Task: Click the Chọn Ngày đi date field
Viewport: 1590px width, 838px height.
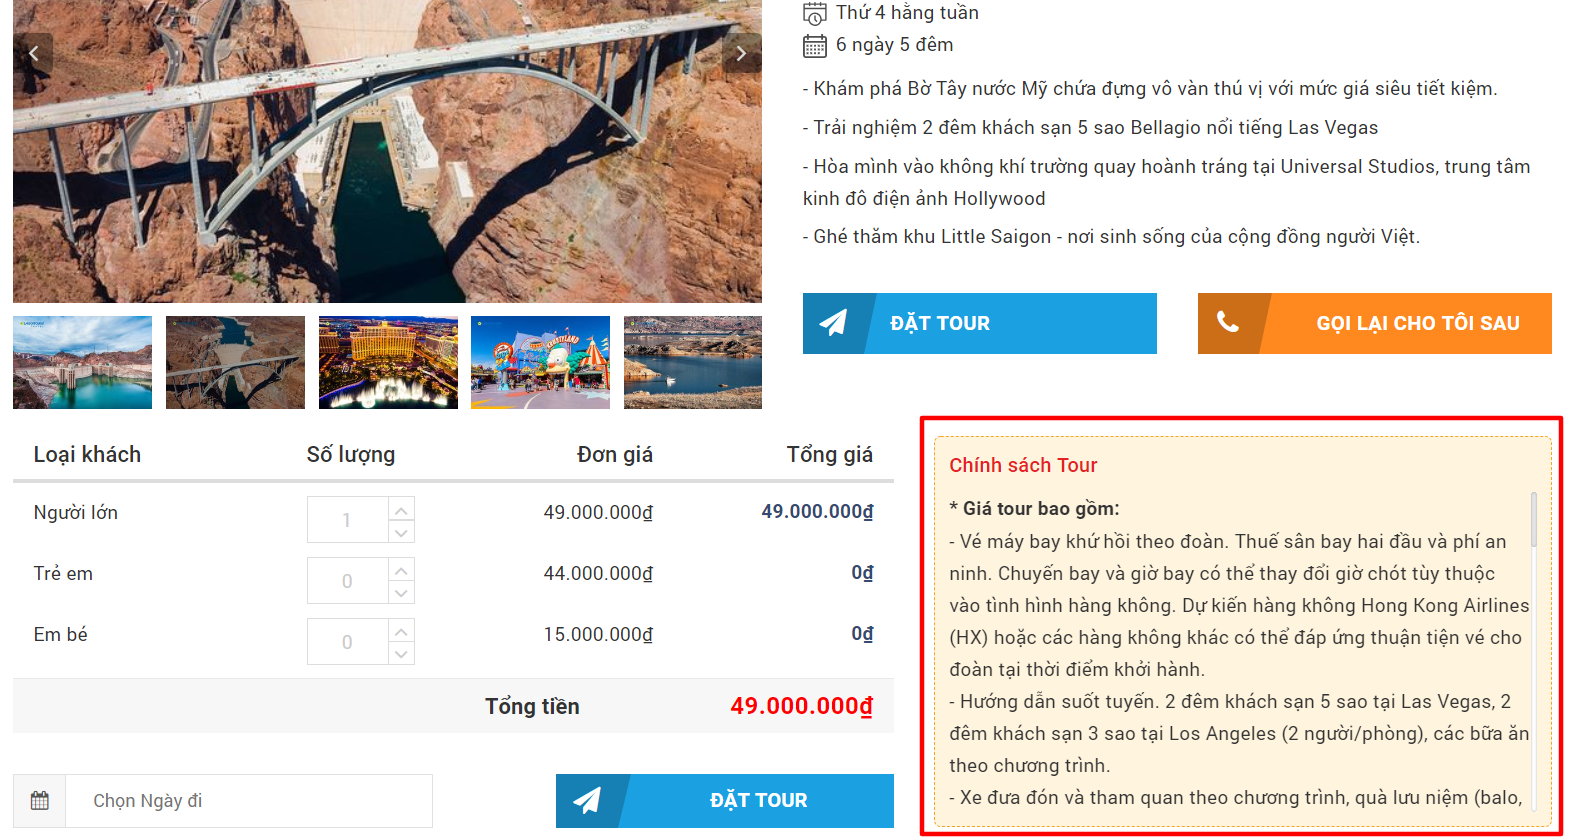Action: [249, 801]
